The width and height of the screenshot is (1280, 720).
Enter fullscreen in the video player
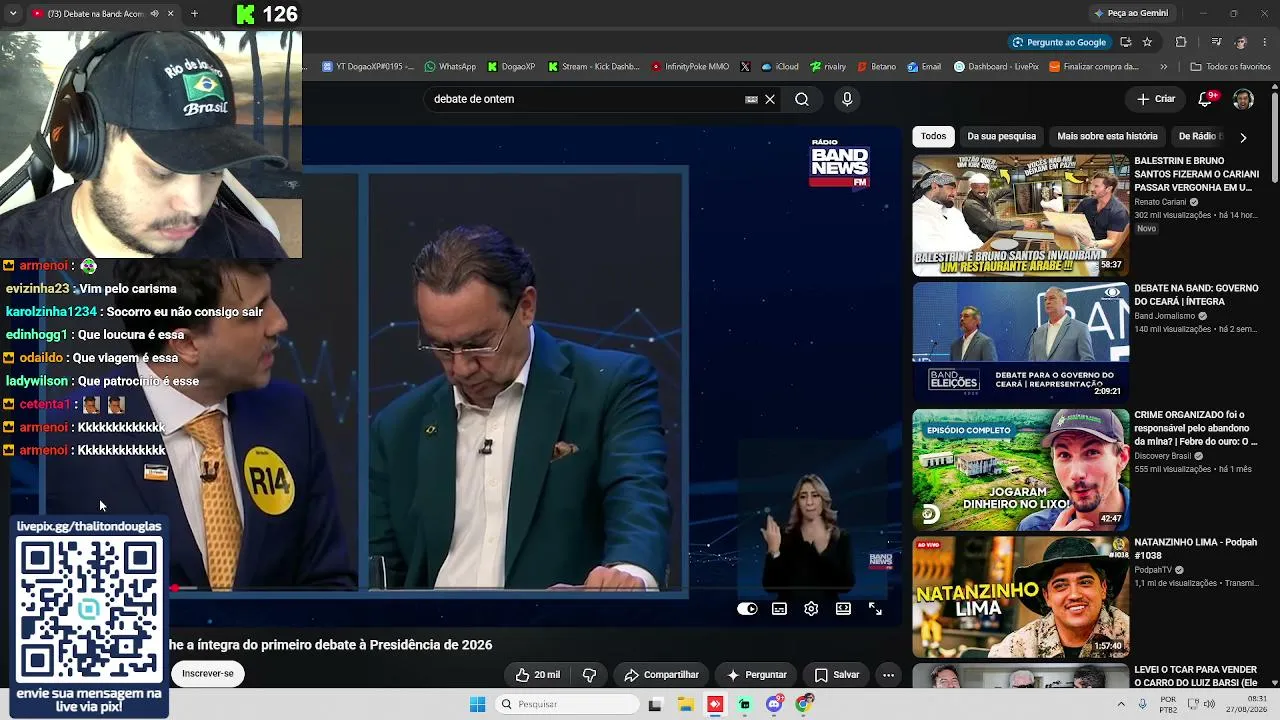coord(875,608)
